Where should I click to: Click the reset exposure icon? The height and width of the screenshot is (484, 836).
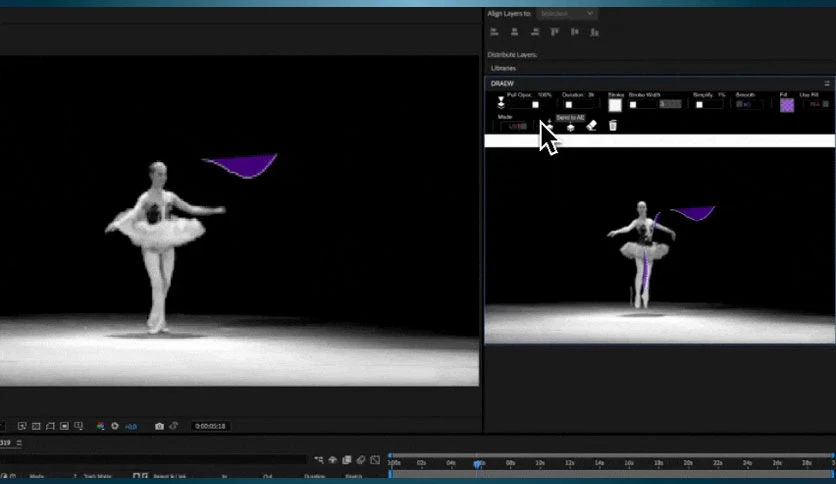coord(115,426)
